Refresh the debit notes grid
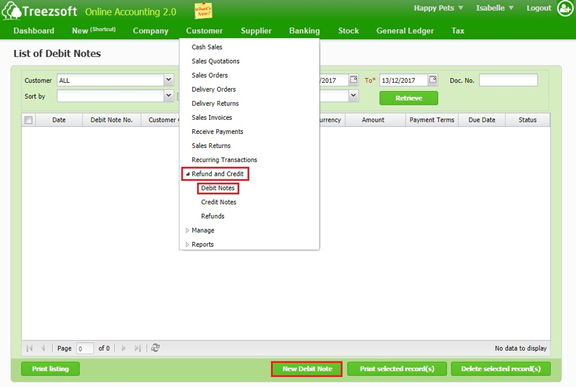Screen dimensions: 576x387 point(155,348)
